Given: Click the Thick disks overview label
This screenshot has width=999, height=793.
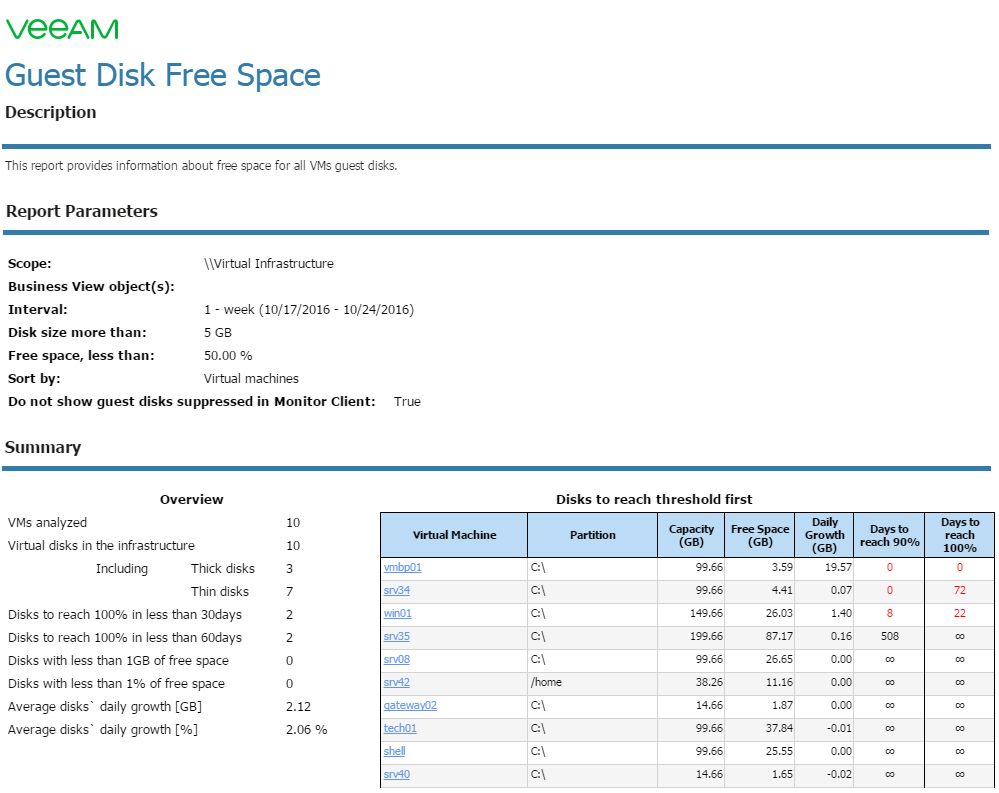Looking at the screenshot, I should (x=222, y=568).
